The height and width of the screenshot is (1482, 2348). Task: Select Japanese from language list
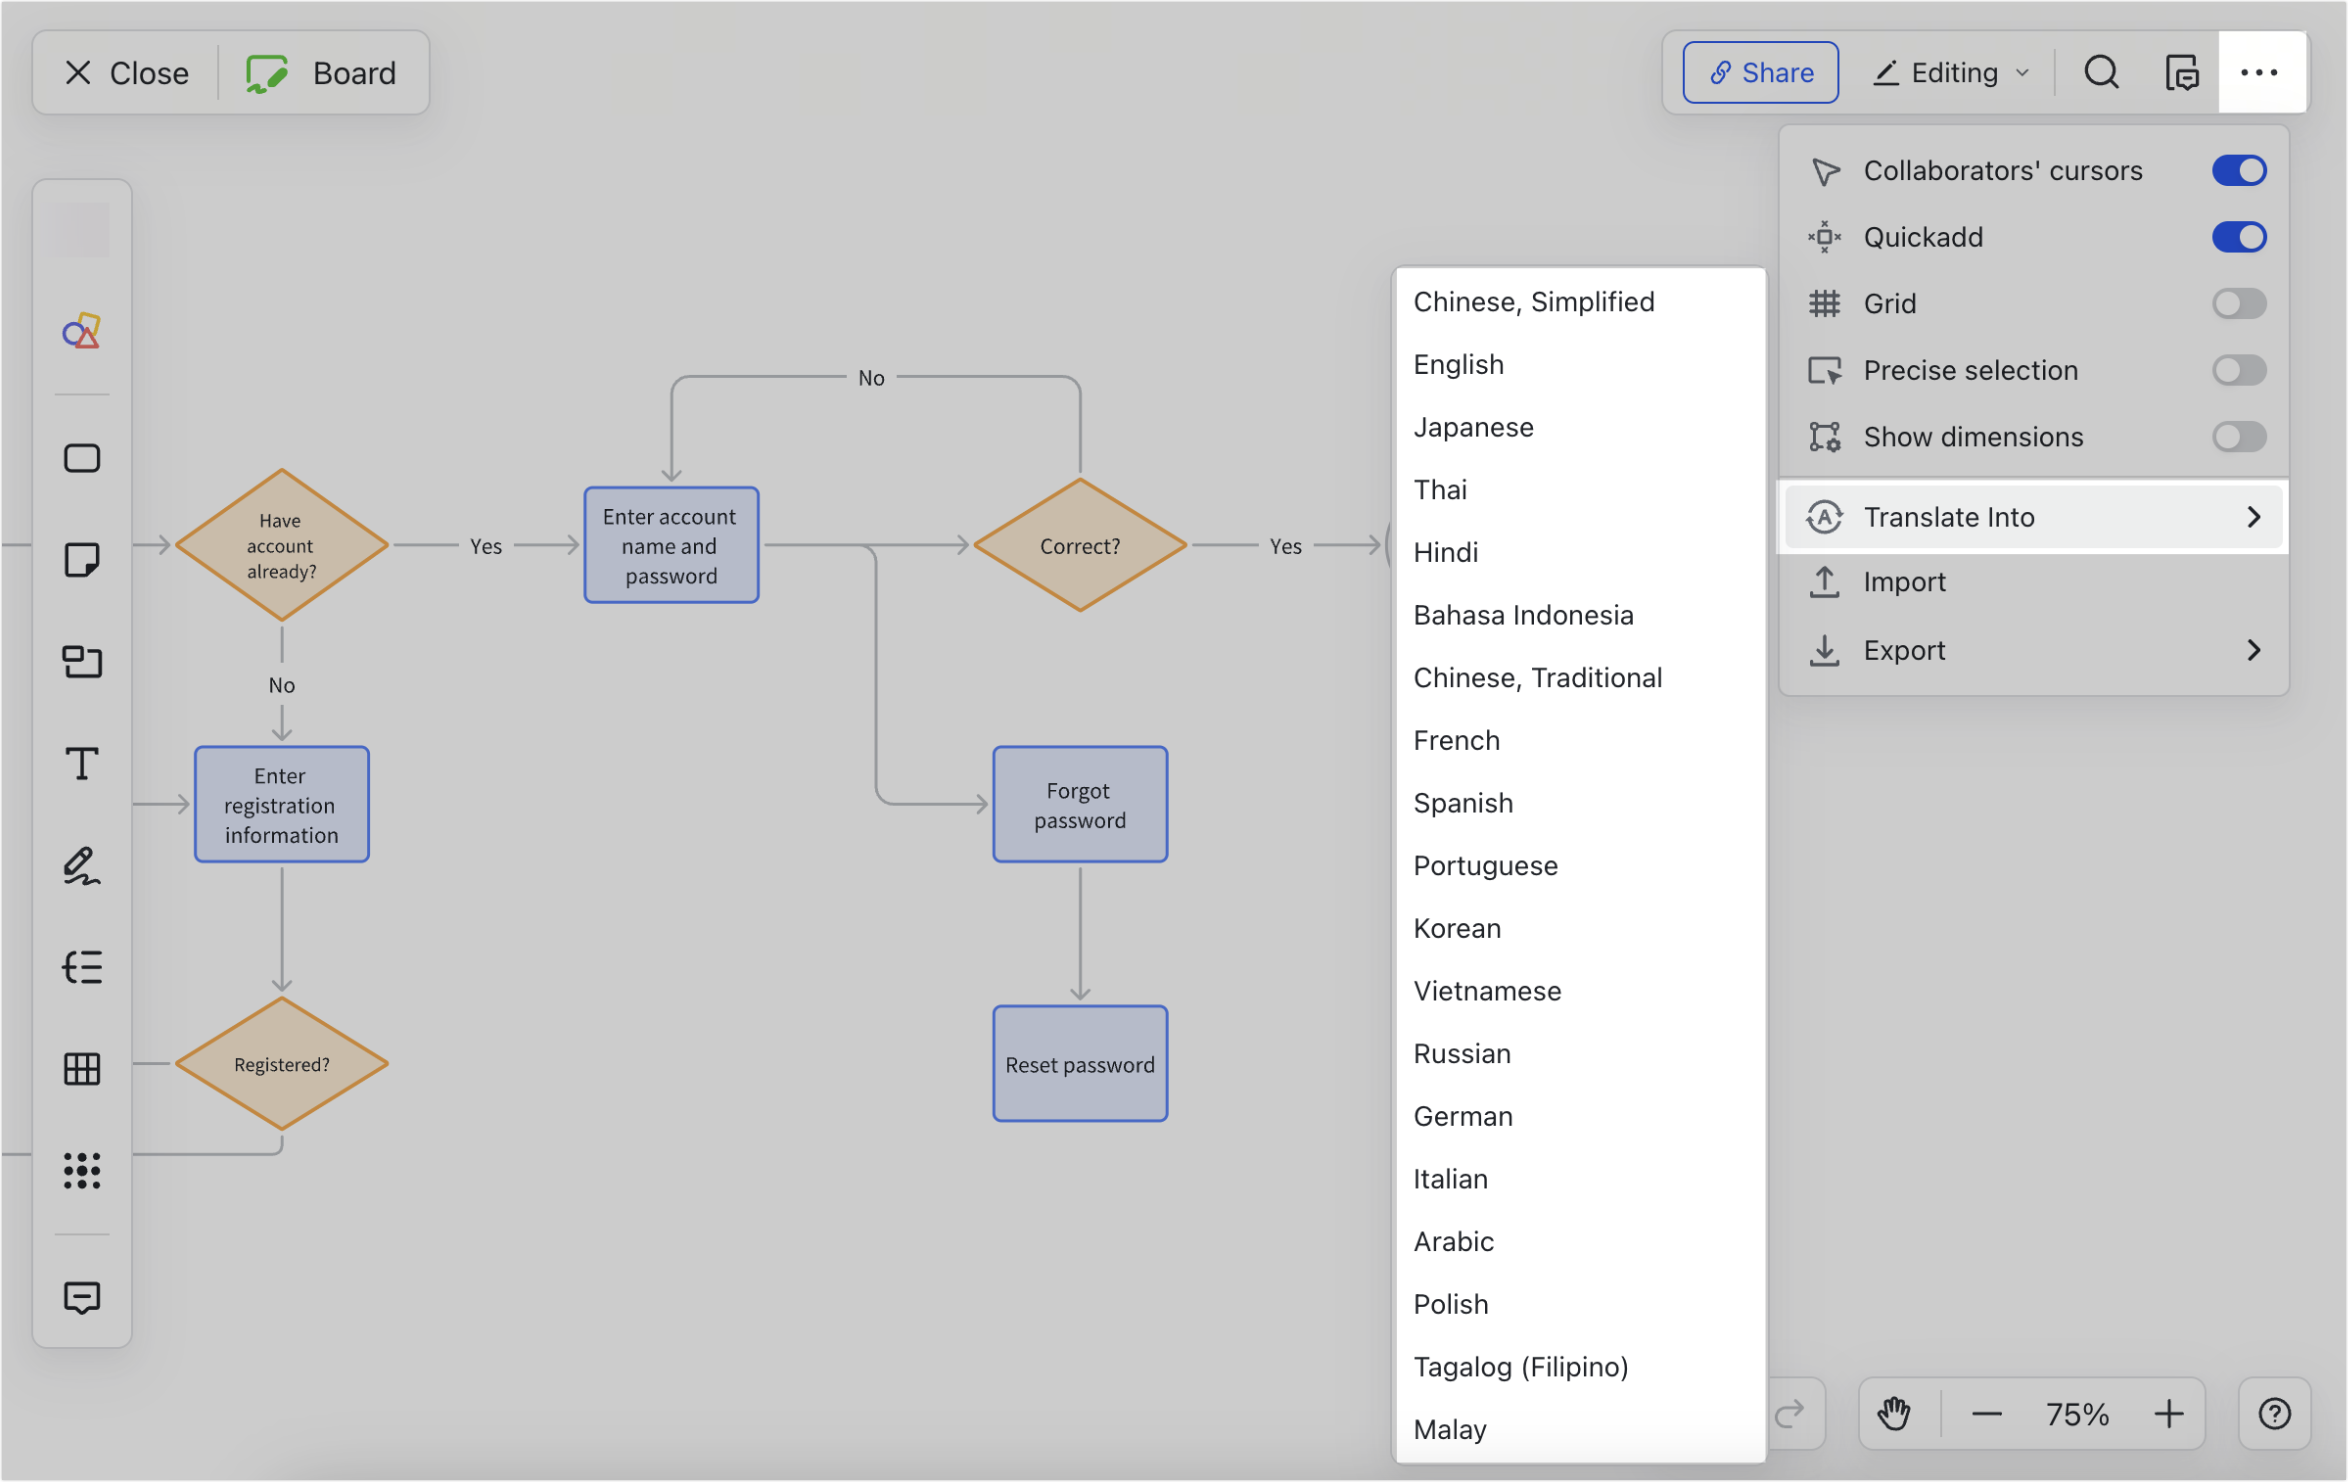pos(1473,427)
